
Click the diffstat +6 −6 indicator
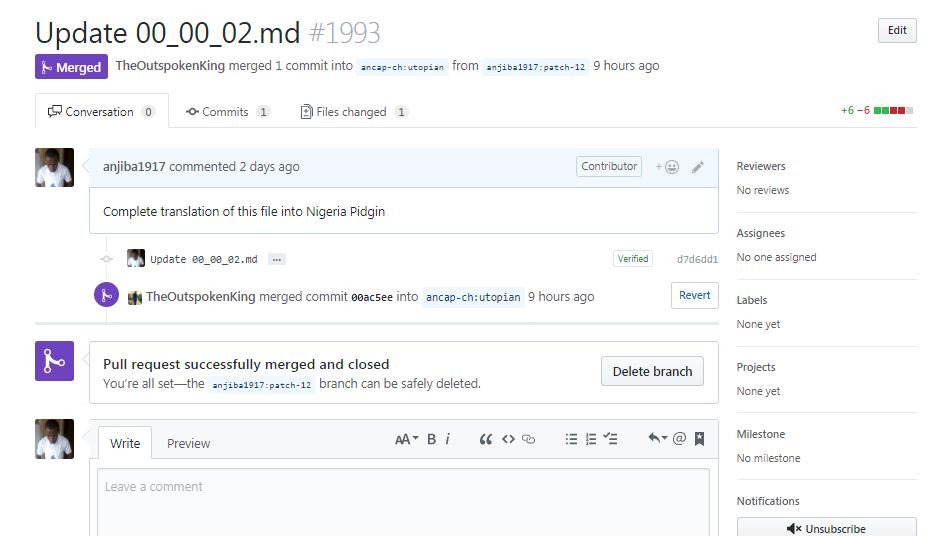click(x=877, y=111)
